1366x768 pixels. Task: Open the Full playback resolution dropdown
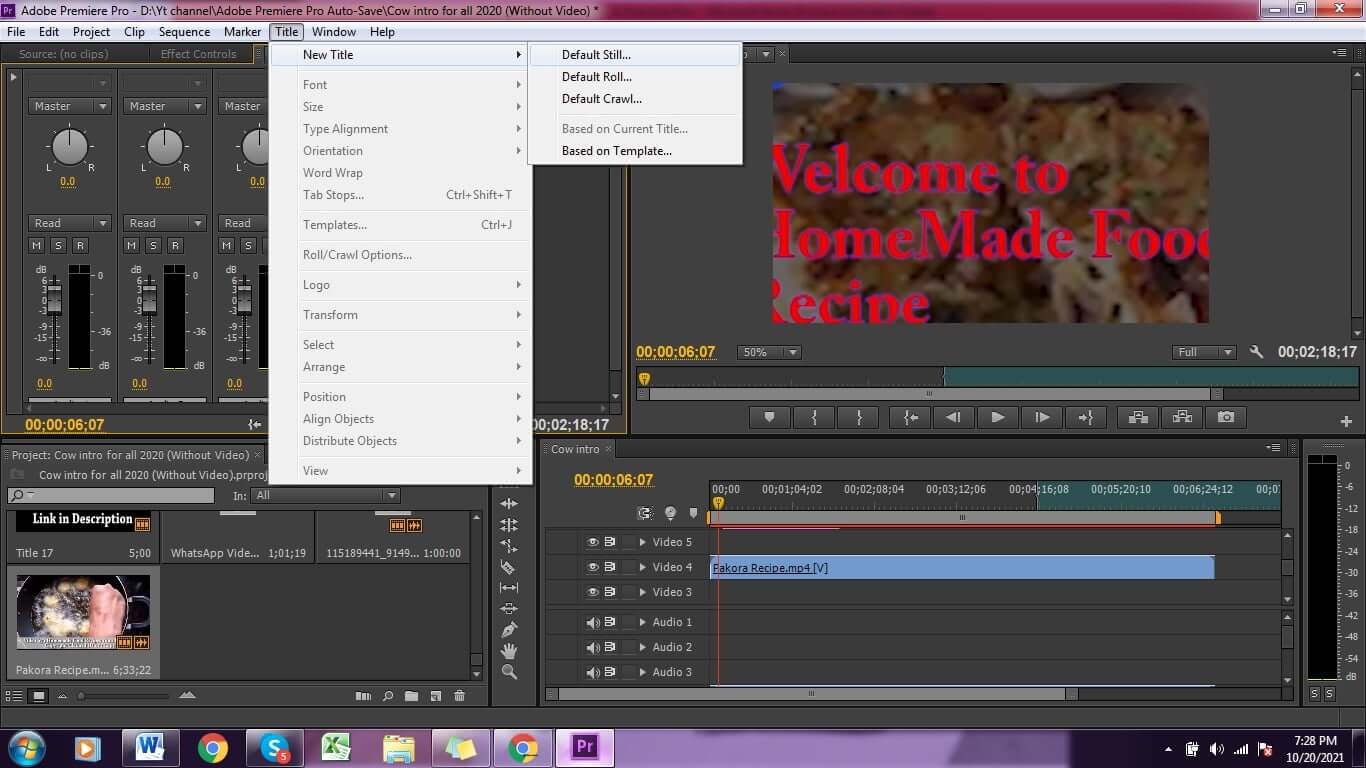pyautogui.click(x=1204, y=352)
